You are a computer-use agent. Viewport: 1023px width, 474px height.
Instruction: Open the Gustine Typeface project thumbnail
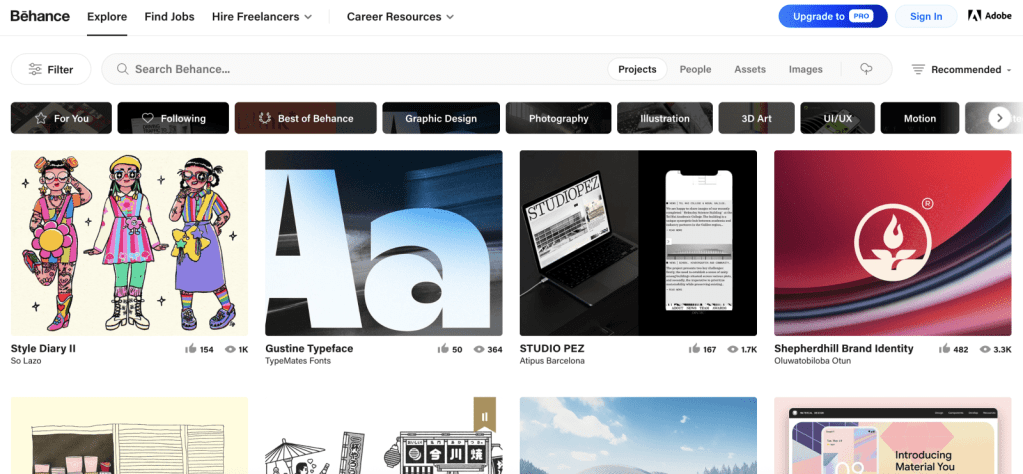point(383,243)
